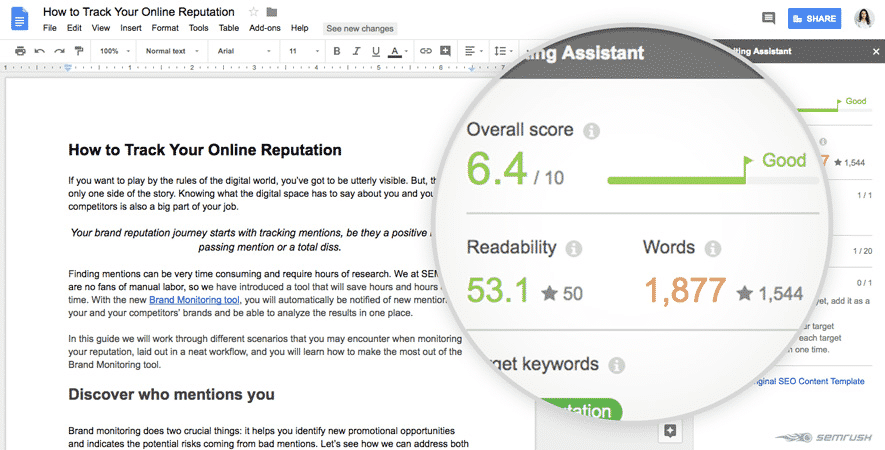885x450 pixels.
Task: Insert a link using toolbar icon
Action: click(x=426, y=50)
